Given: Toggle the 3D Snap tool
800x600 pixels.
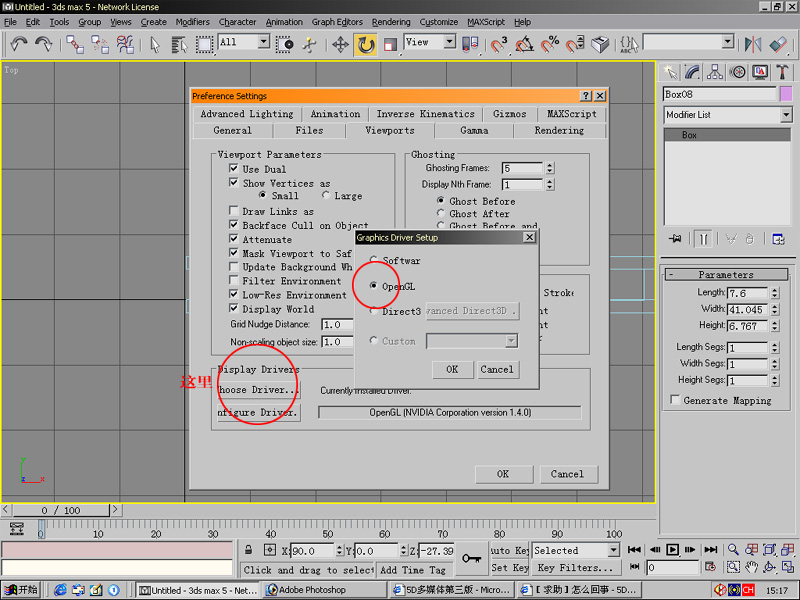Looking at the screenshot, I should point(498,45).
